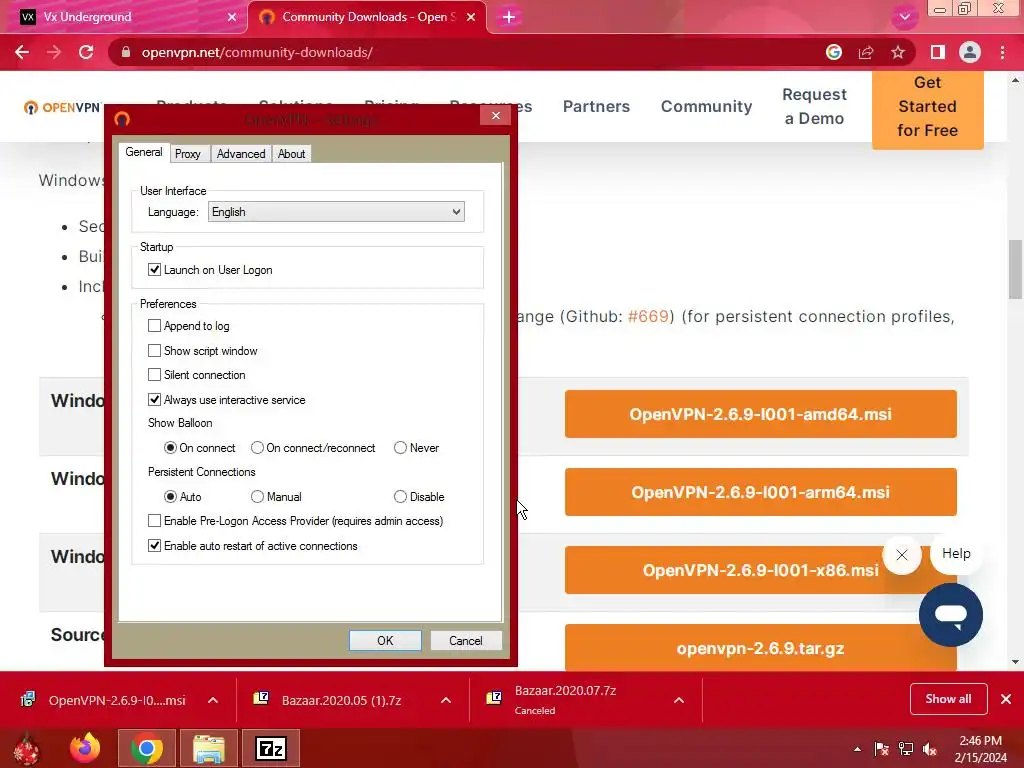Switch to Proxy settings tab
This screenshot has height=768, width=1024.
[187, 153]
